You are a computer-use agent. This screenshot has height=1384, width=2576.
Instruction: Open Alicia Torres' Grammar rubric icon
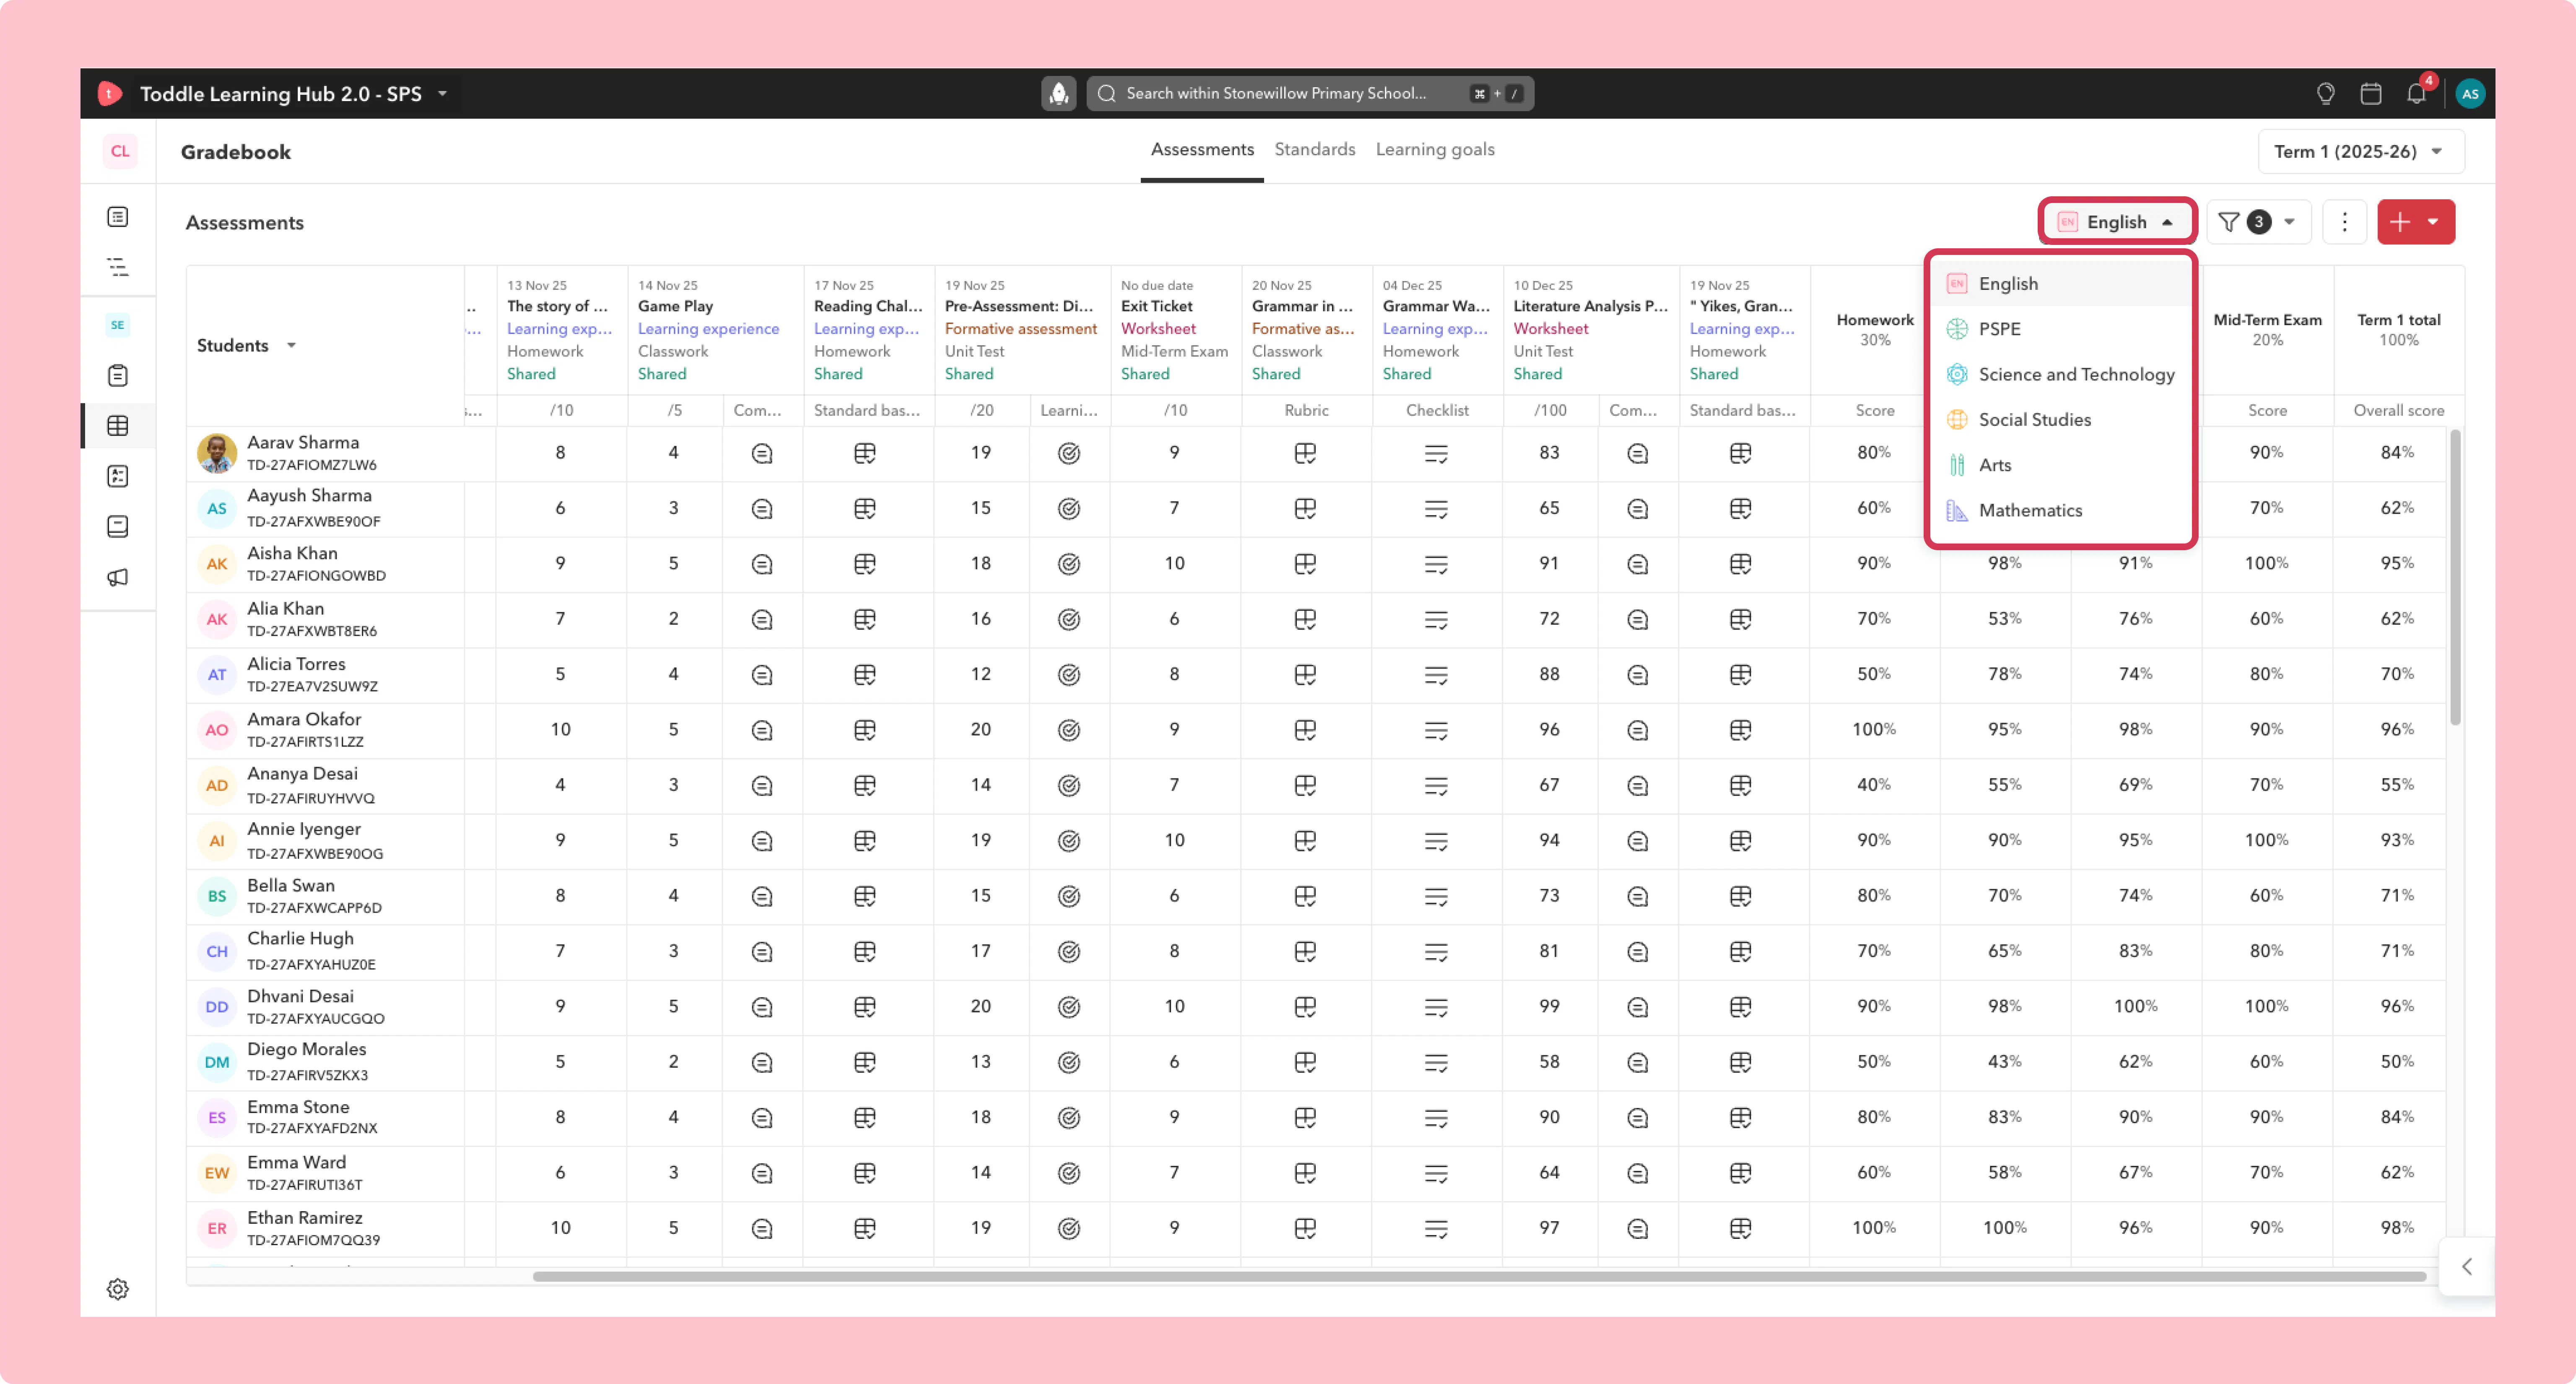click(1305, 675)
